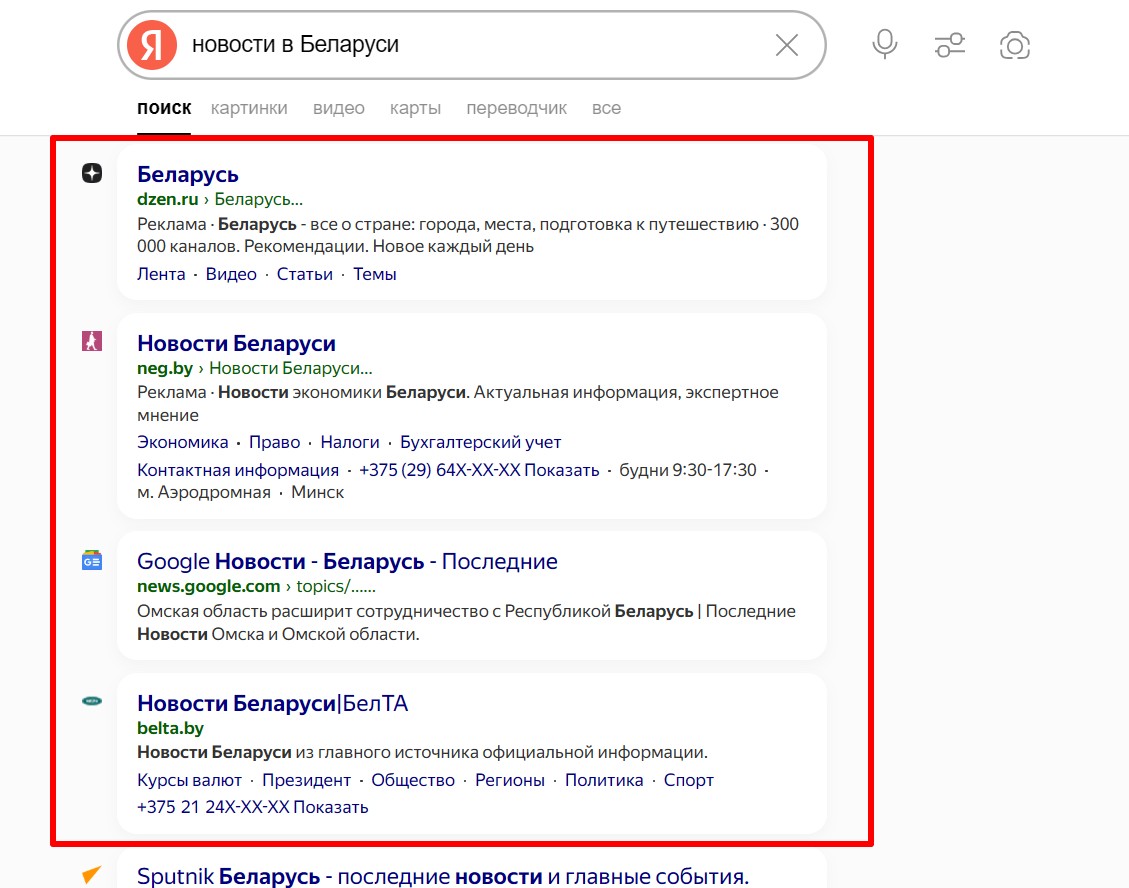
Task: Open the Sputnik Беларусь result title
Action: [443, 876]
